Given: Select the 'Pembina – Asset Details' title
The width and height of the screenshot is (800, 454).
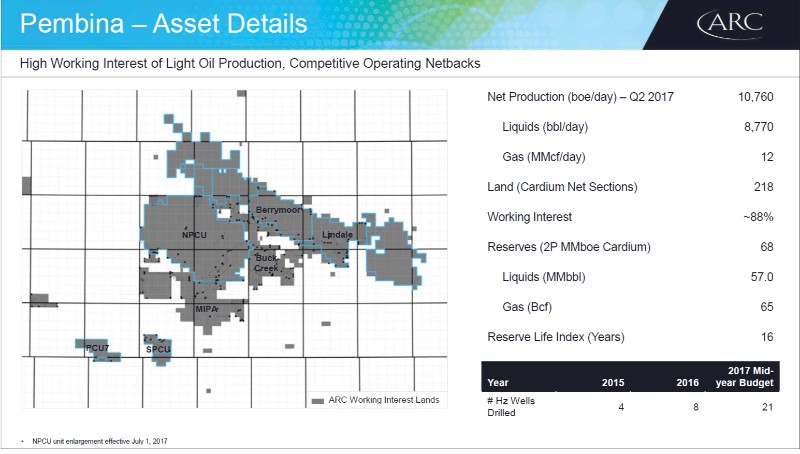Looking at the screenshot, I should 163,24.
